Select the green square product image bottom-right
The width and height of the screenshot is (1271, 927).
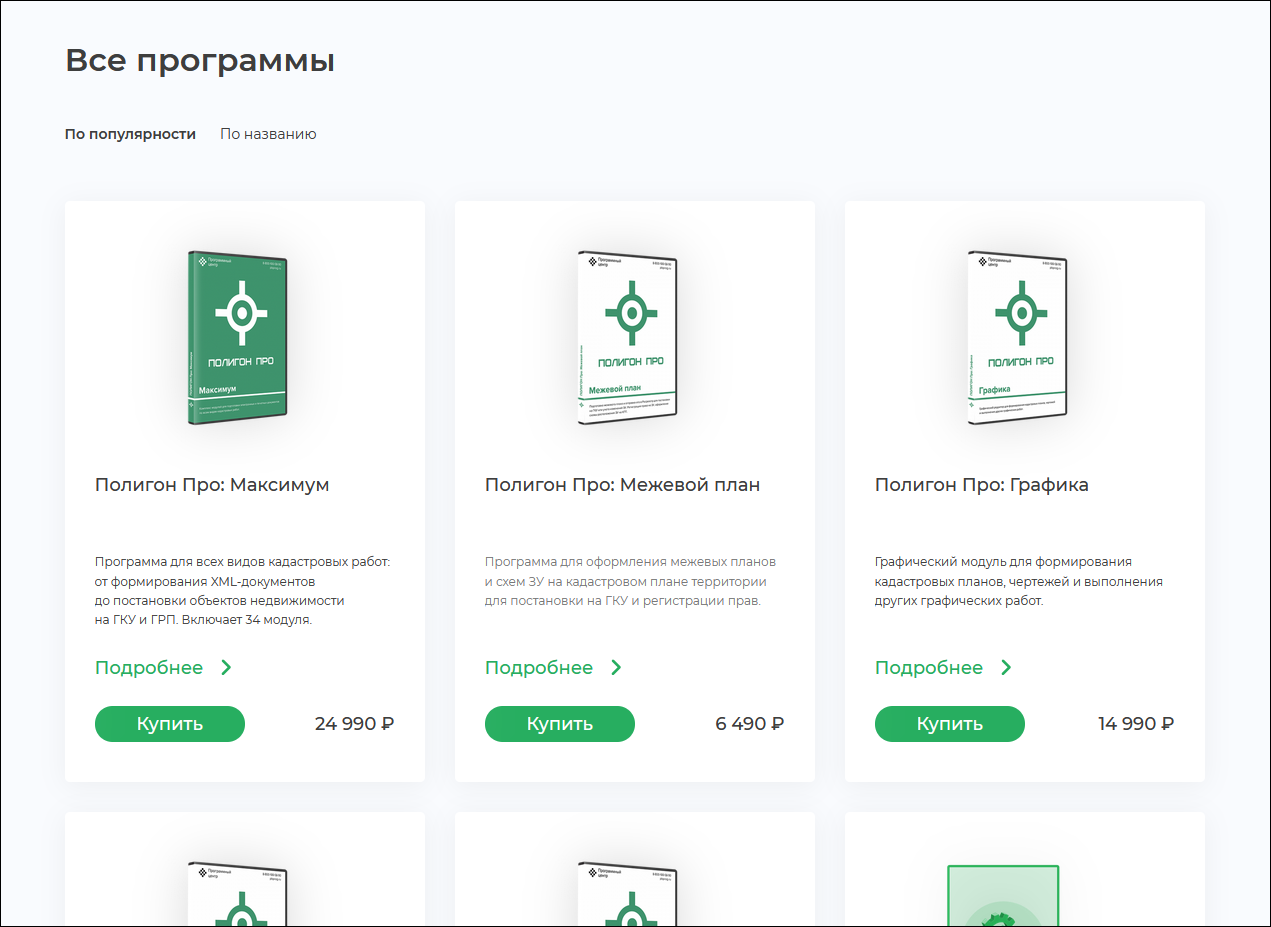1003,895
